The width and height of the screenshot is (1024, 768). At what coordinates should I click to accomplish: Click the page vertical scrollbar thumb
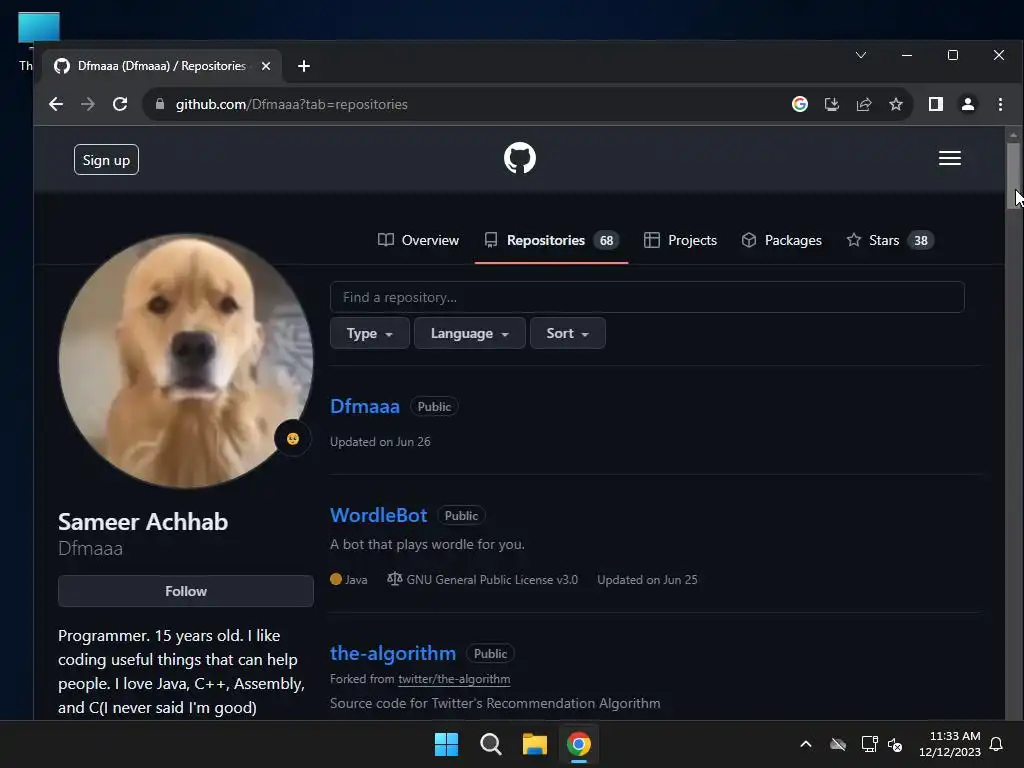point(1014,175)
